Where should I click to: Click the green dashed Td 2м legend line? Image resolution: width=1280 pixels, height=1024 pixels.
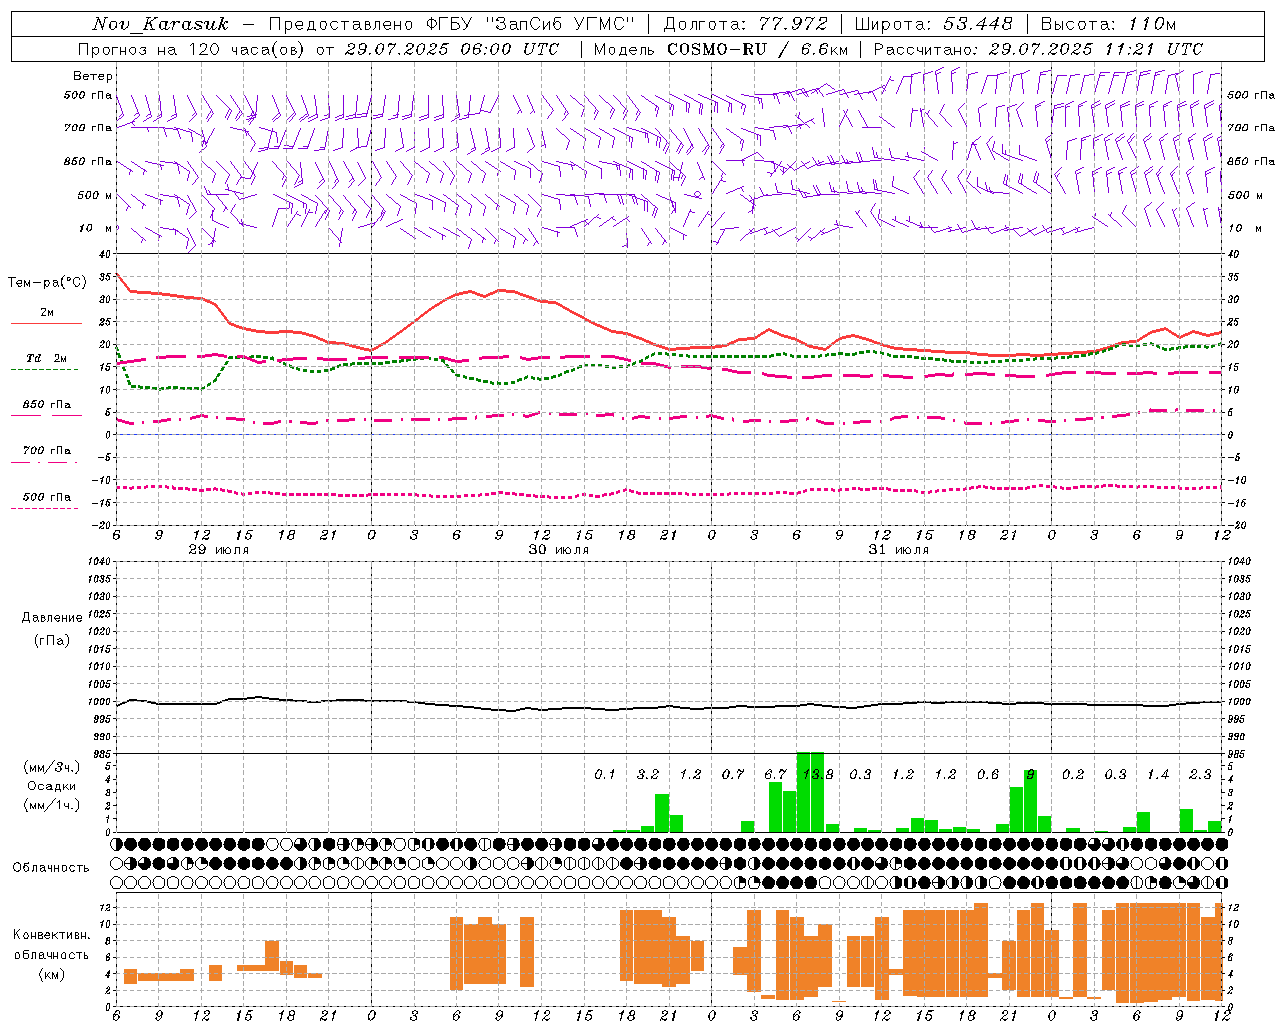[44, 369]
